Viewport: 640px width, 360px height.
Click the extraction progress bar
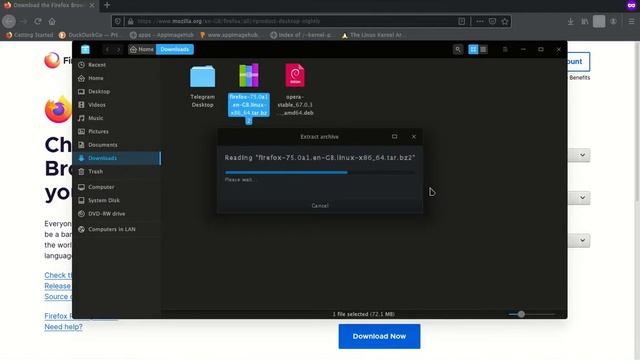coord(320,173)
